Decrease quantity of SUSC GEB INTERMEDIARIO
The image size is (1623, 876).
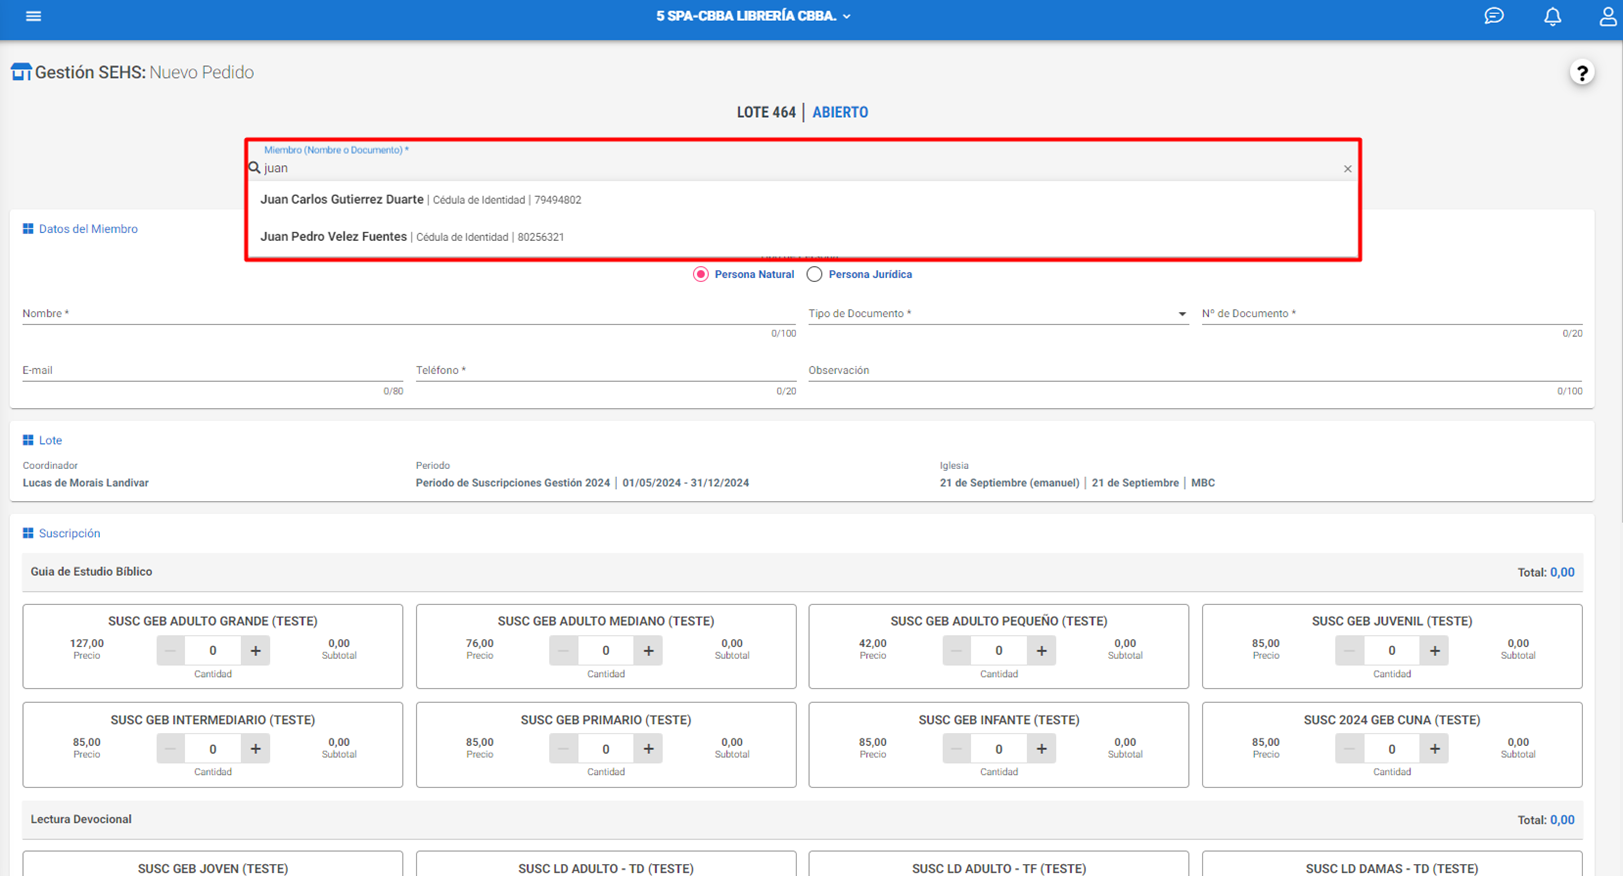click(x=170, y=749)
